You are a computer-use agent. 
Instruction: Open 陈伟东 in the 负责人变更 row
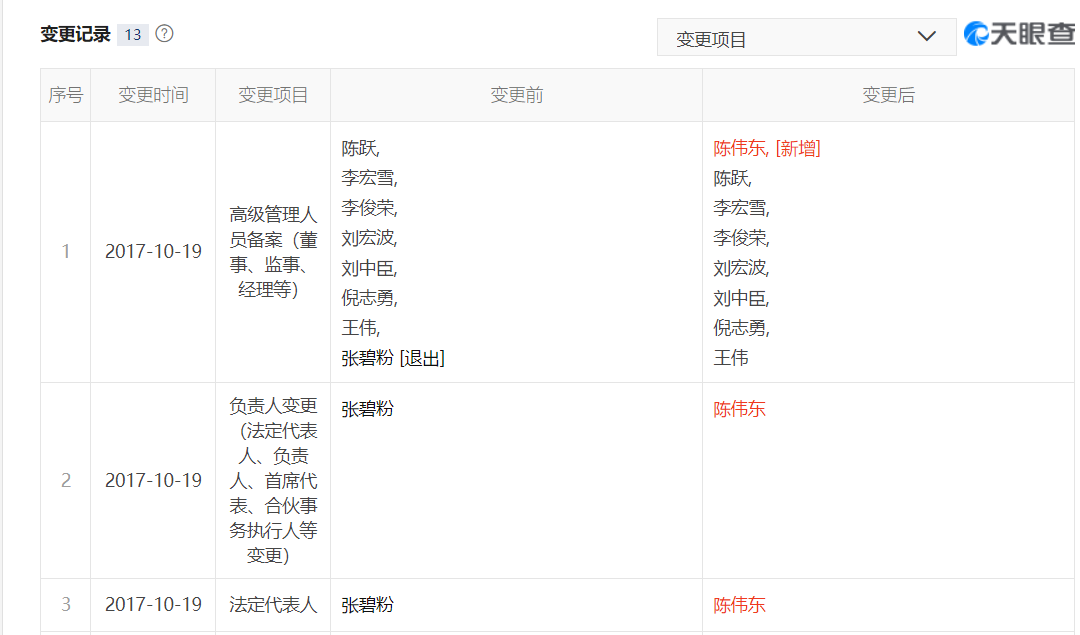coord(740,409)
